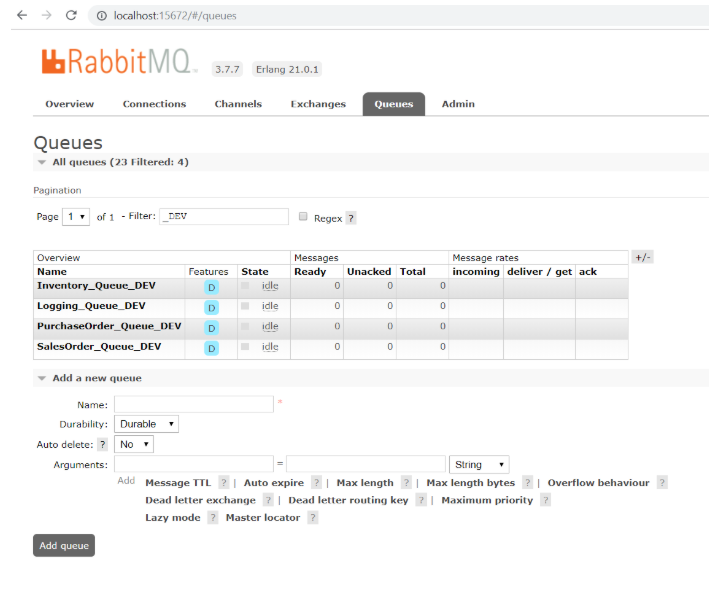The image size is (709, 606).
Task: Focus the new queue Name field
Action: pos(194,404)
